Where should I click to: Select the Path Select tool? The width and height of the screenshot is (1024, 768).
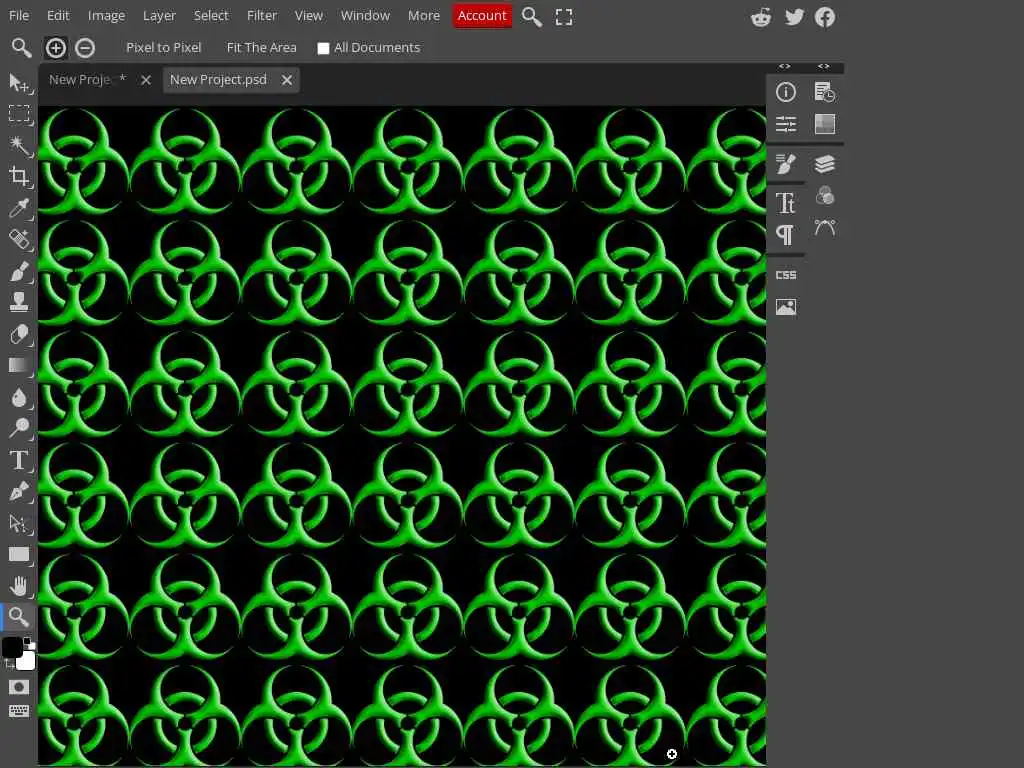(x=18, y=523)
